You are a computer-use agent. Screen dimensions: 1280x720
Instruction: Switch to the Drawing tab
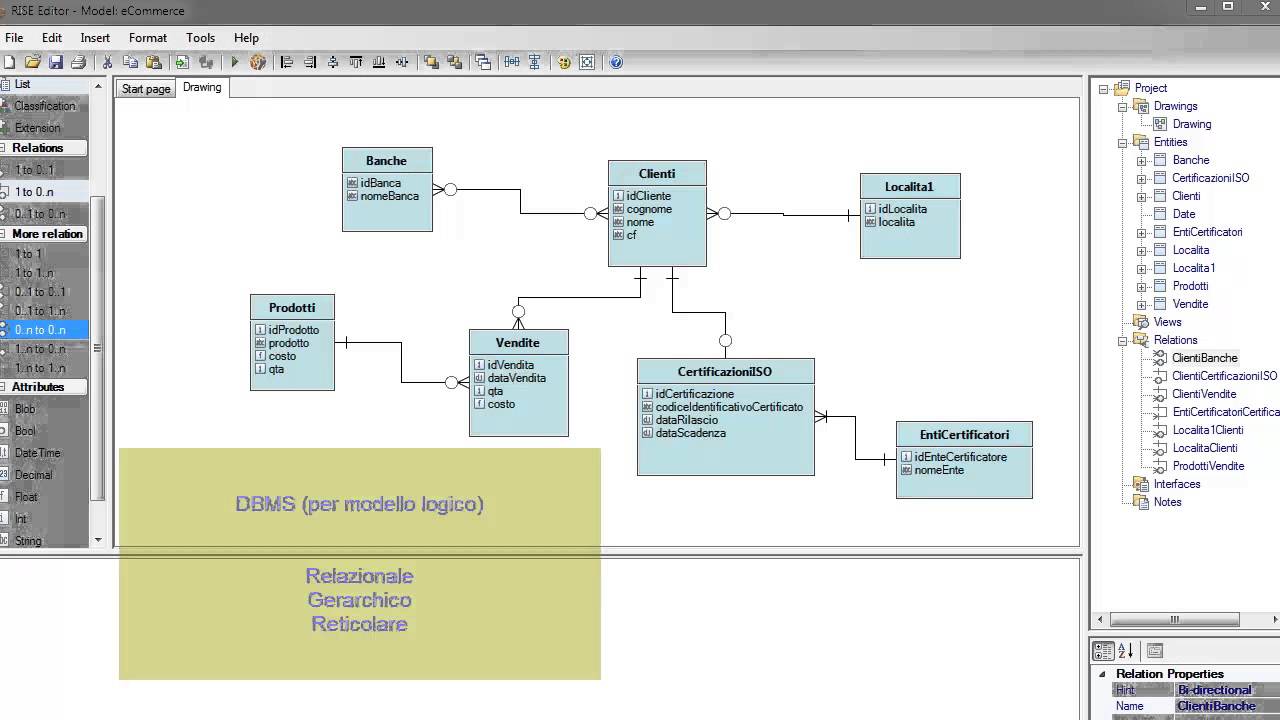click(202, 88)
